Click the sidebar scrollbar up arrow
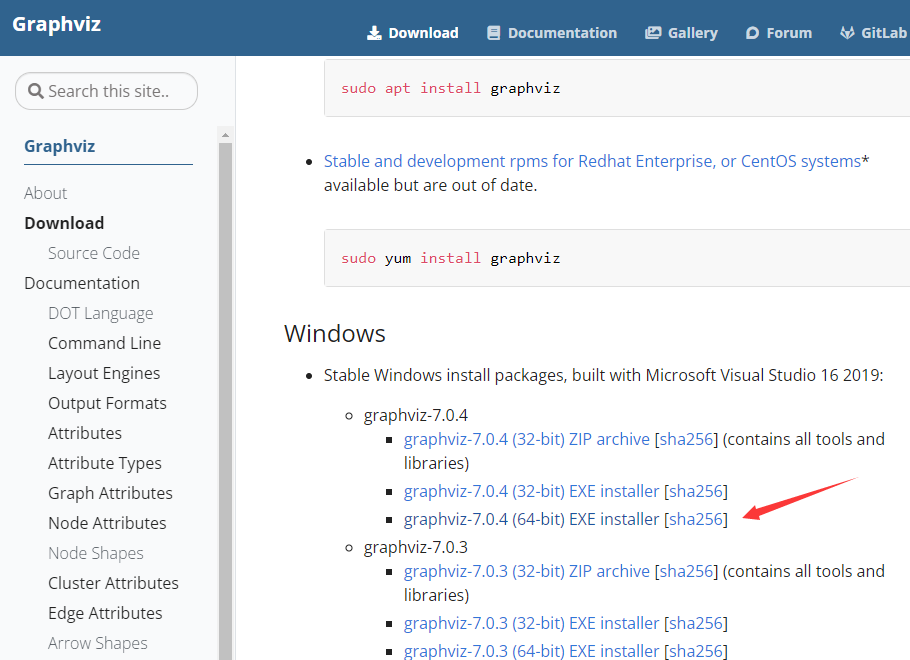Screen dimensions: 910x660 tap(225, 135)
